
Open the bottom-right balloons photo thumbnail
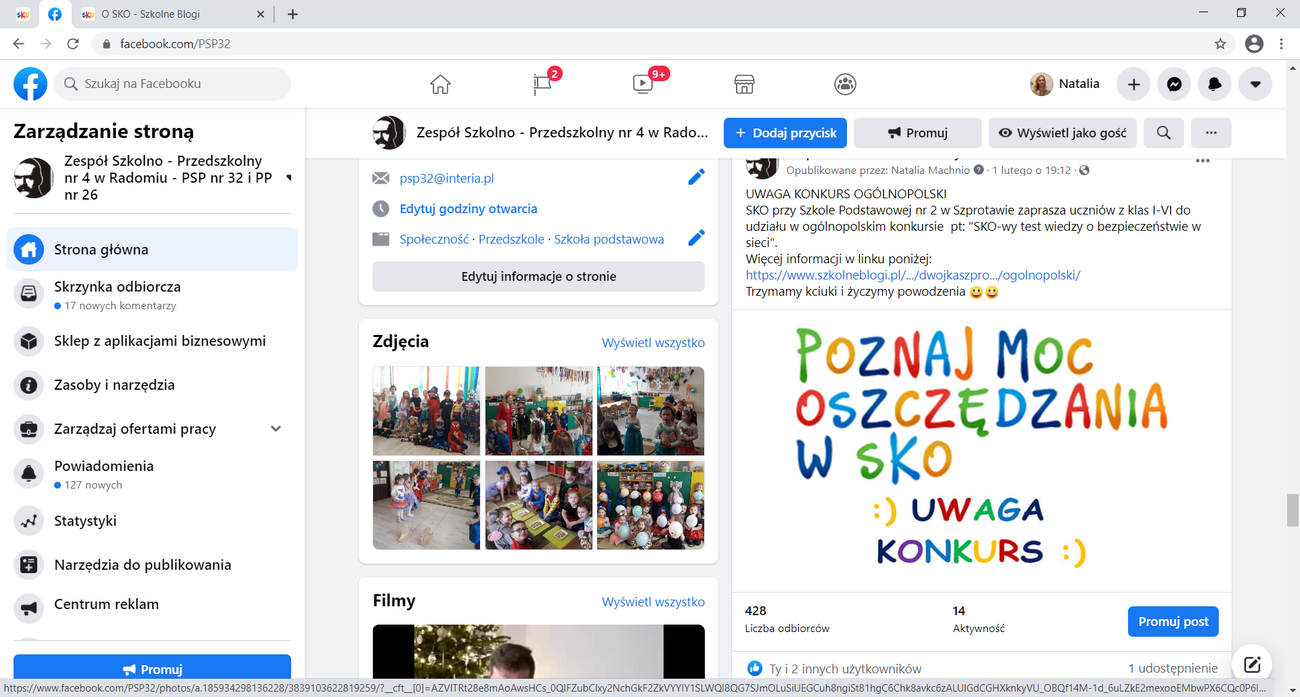(651, 505)
